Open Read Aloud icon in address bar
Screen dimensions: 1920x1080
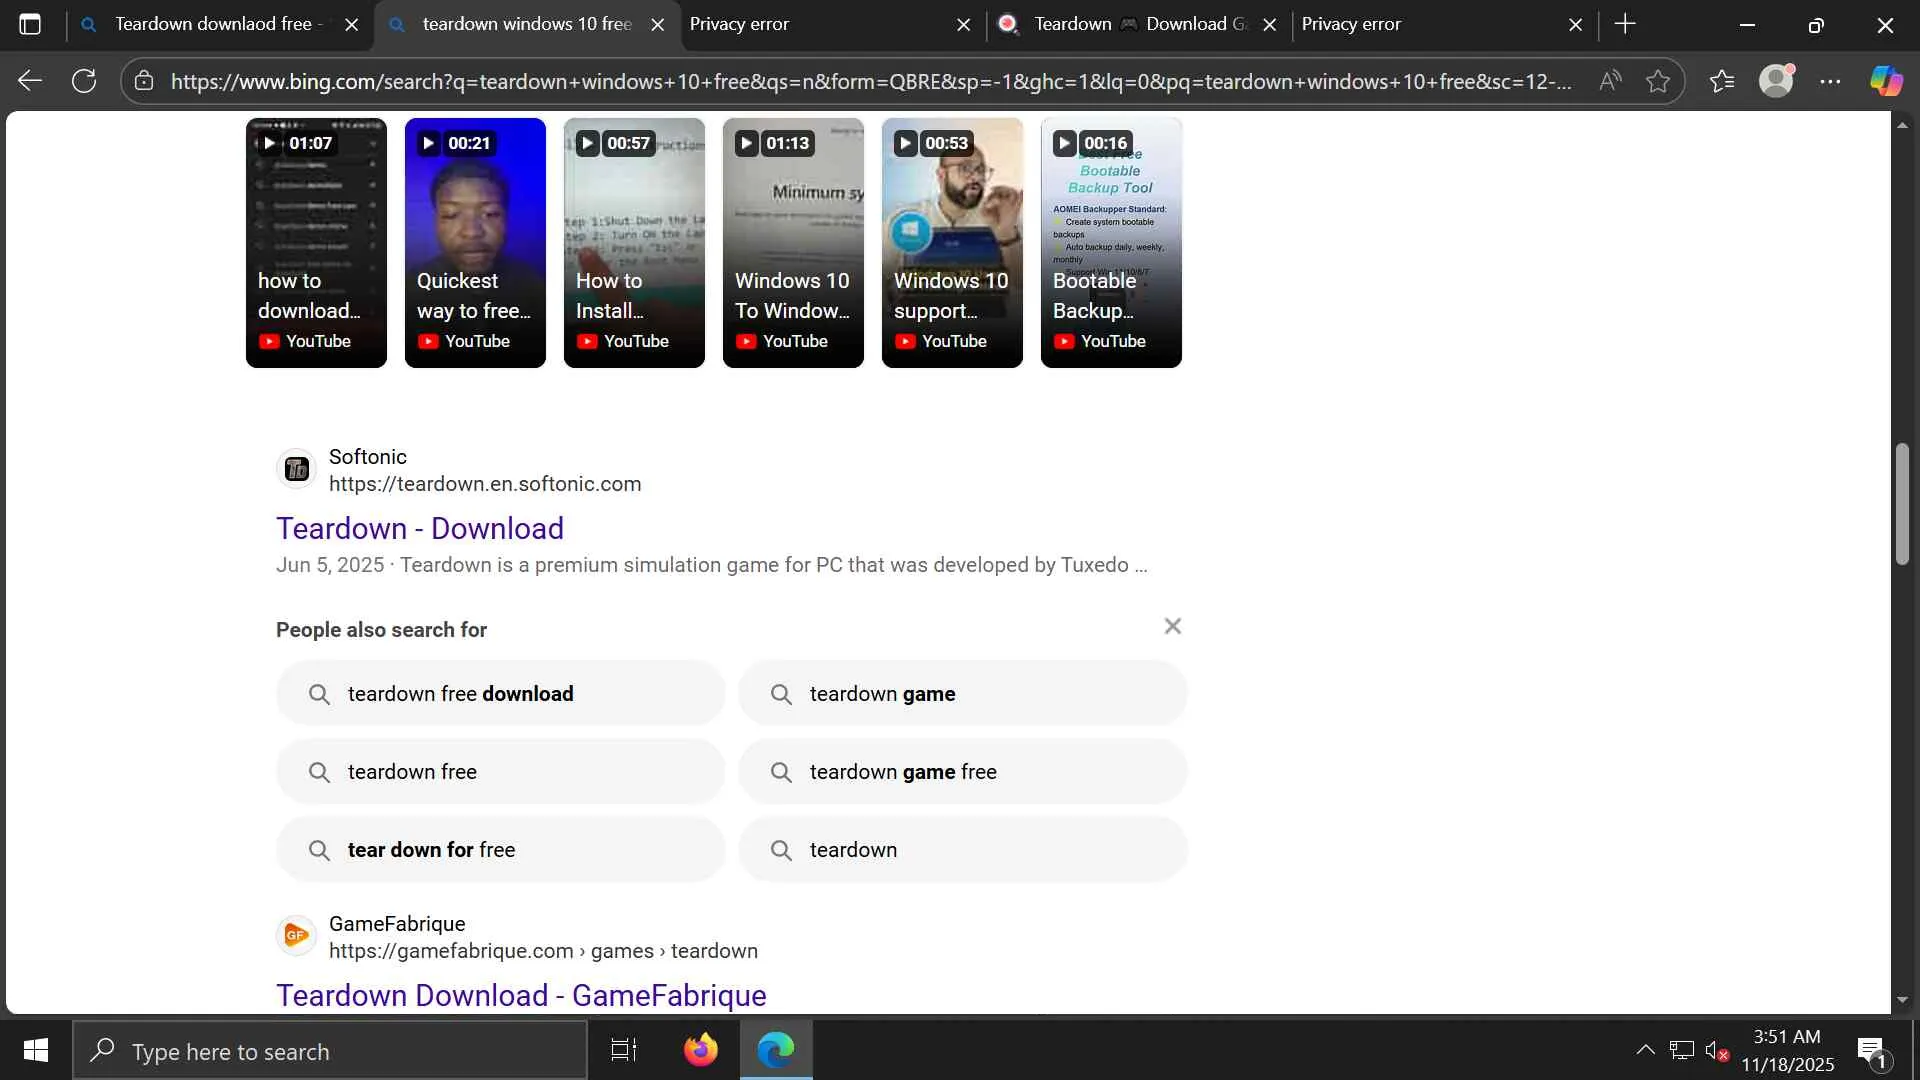coord(1610,81)
